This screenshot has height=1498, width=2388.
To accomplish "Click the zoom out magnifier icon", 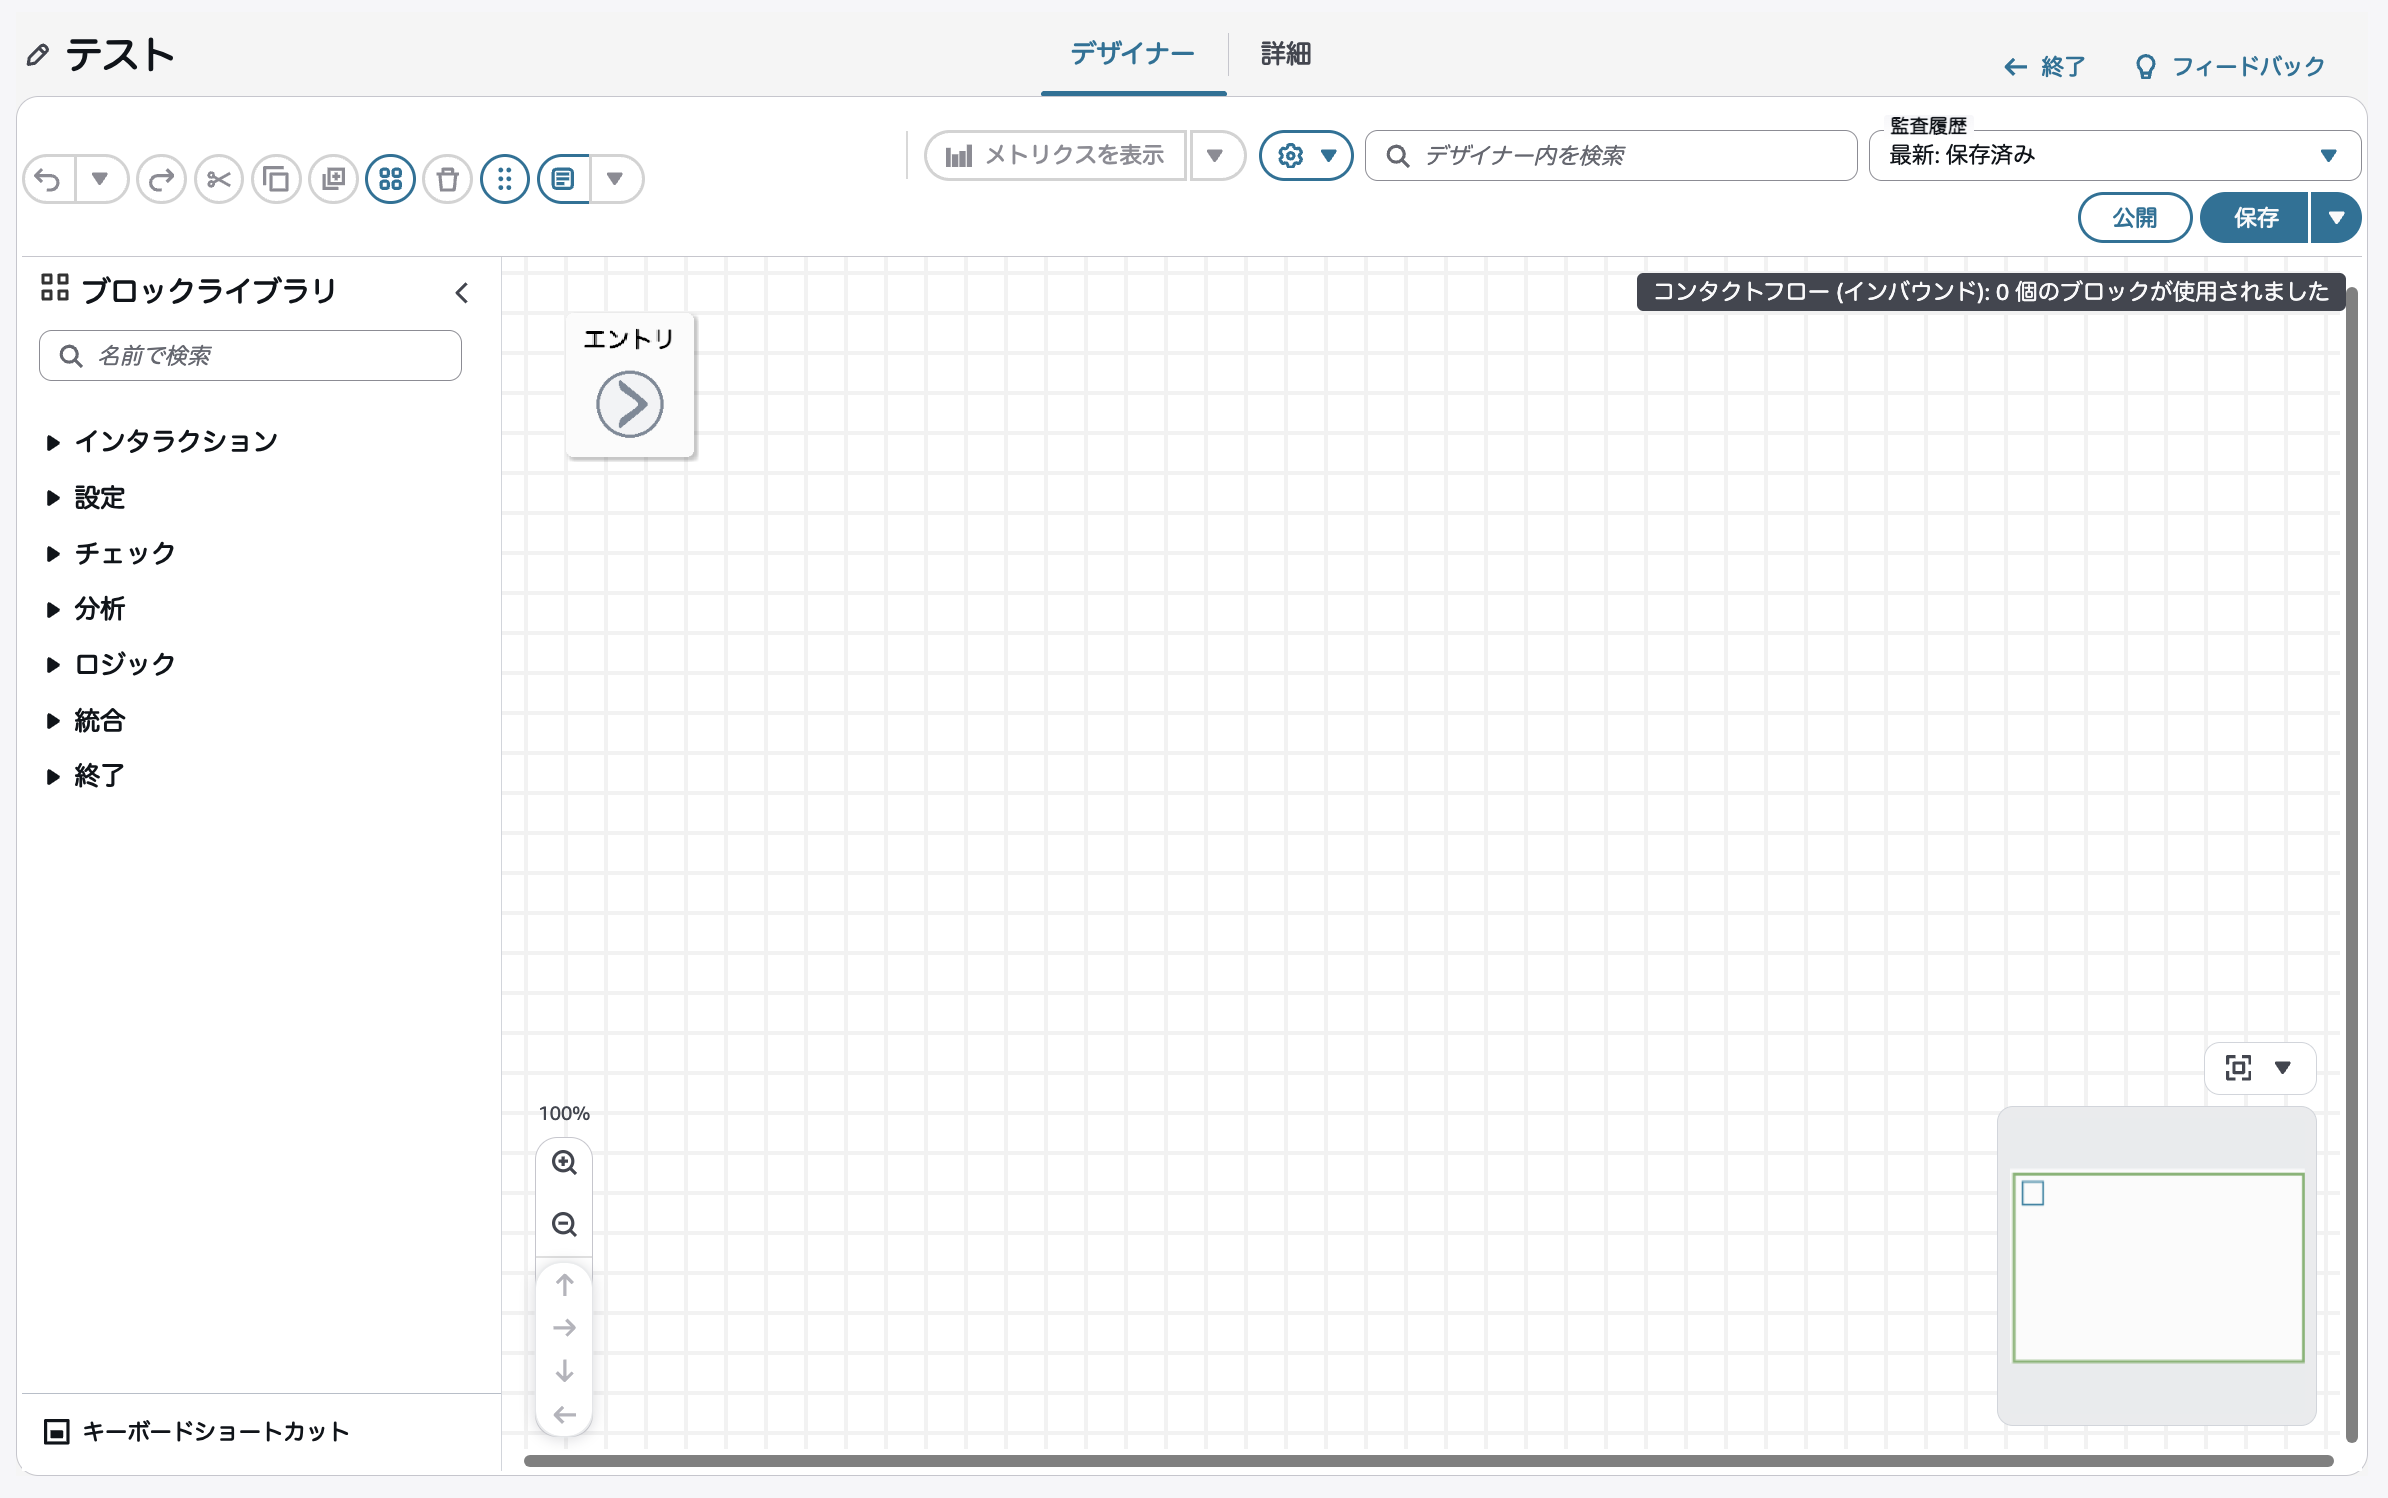I will [564, 1225].
